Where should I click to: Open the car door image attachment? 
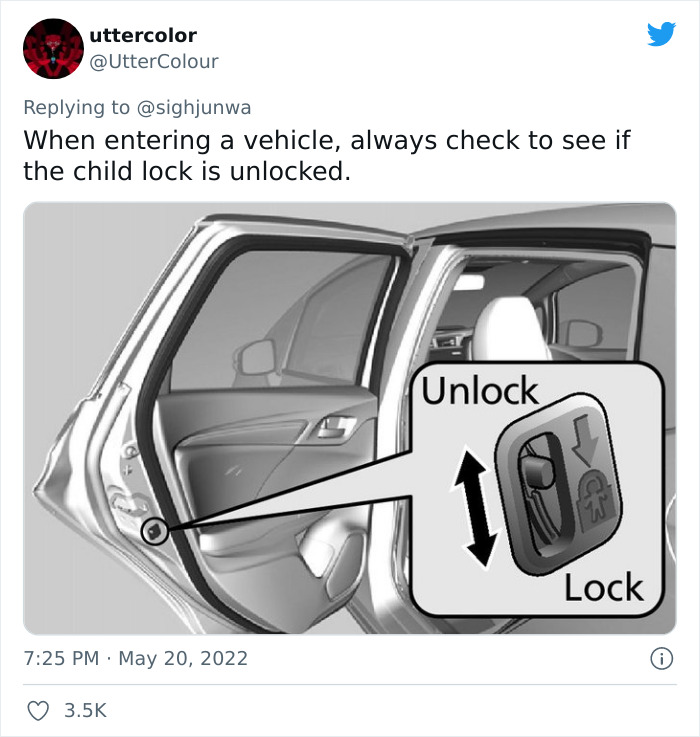[350, 418]
